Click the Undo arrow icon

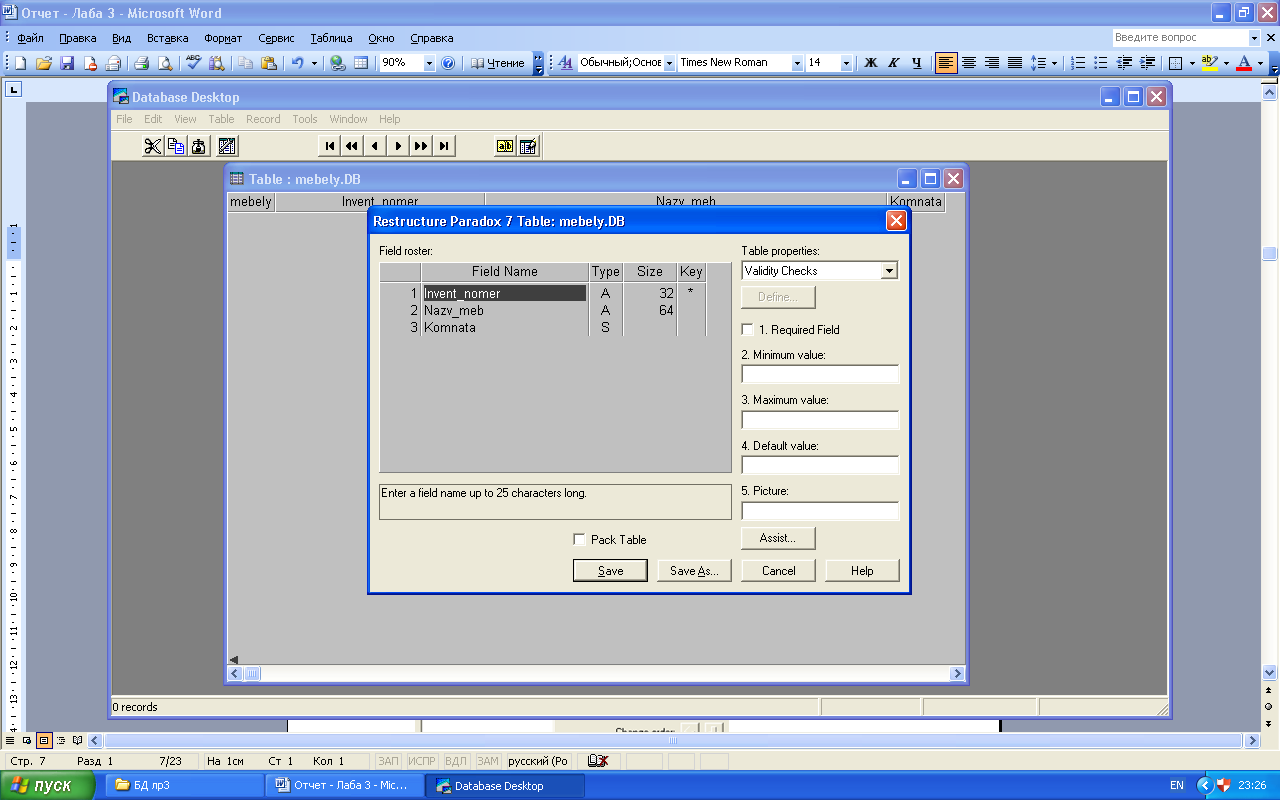[297, 63]
